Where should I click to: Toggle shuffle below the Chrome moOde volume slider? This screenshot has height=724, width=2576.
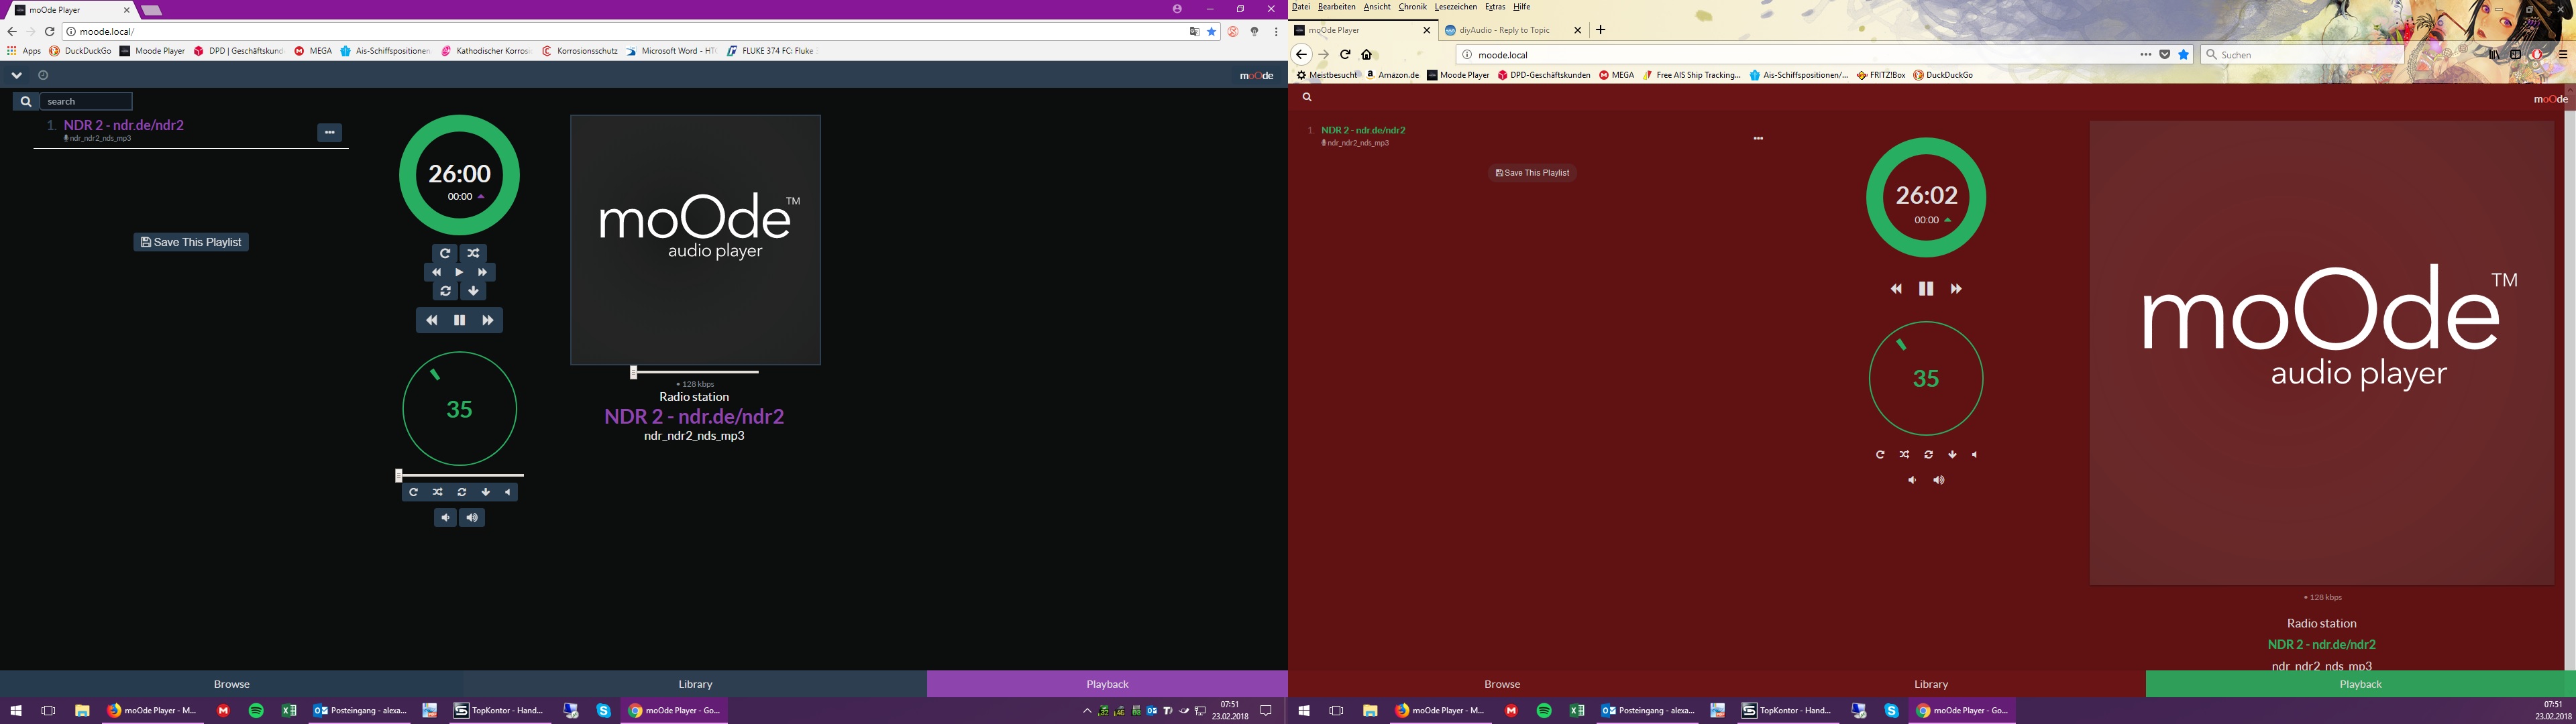pyautogui.click(x=437, y=492)
